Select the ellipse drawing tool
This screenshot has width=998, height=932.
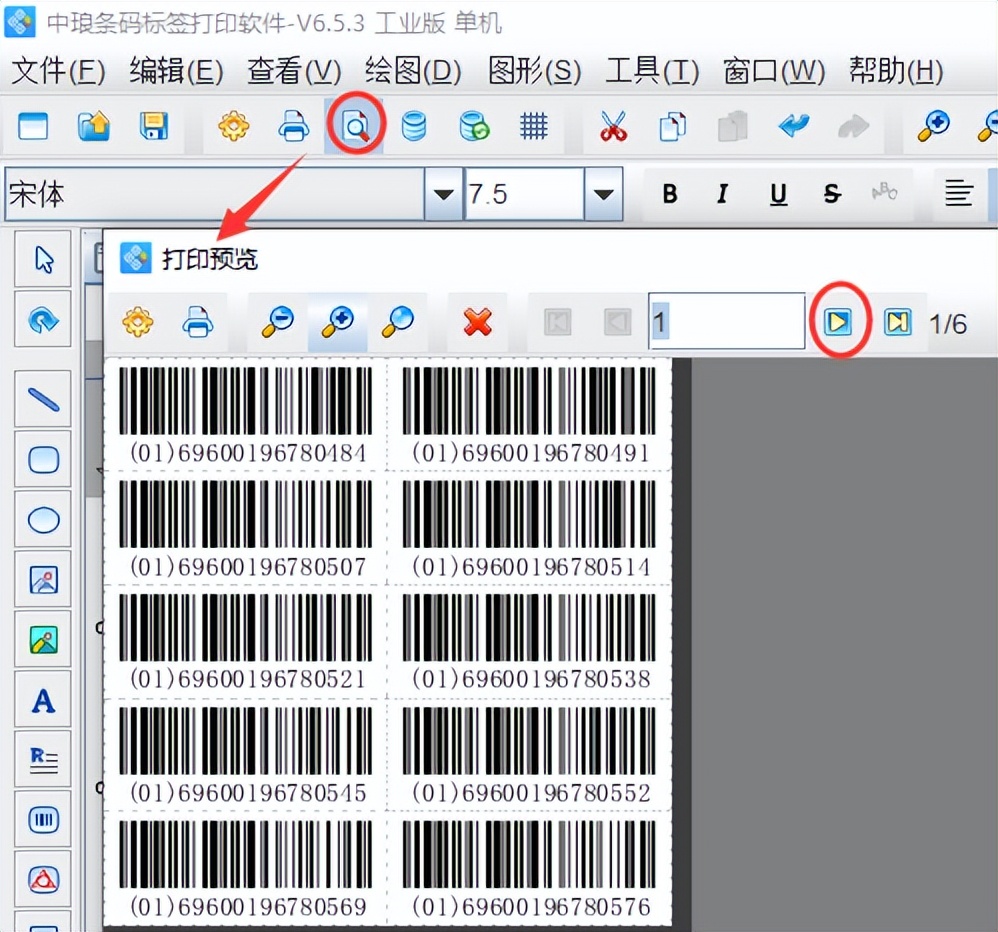tap(42, 519)
